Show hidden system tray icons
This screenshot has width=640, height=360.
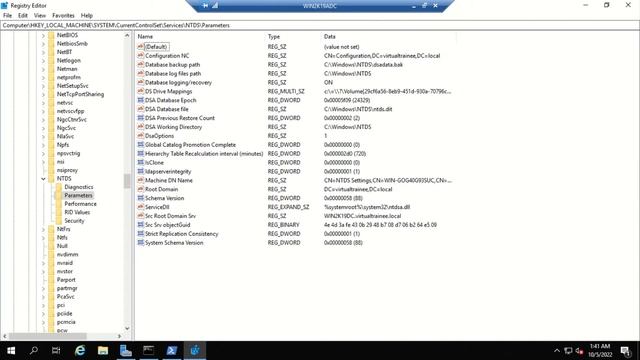[557, 351]
